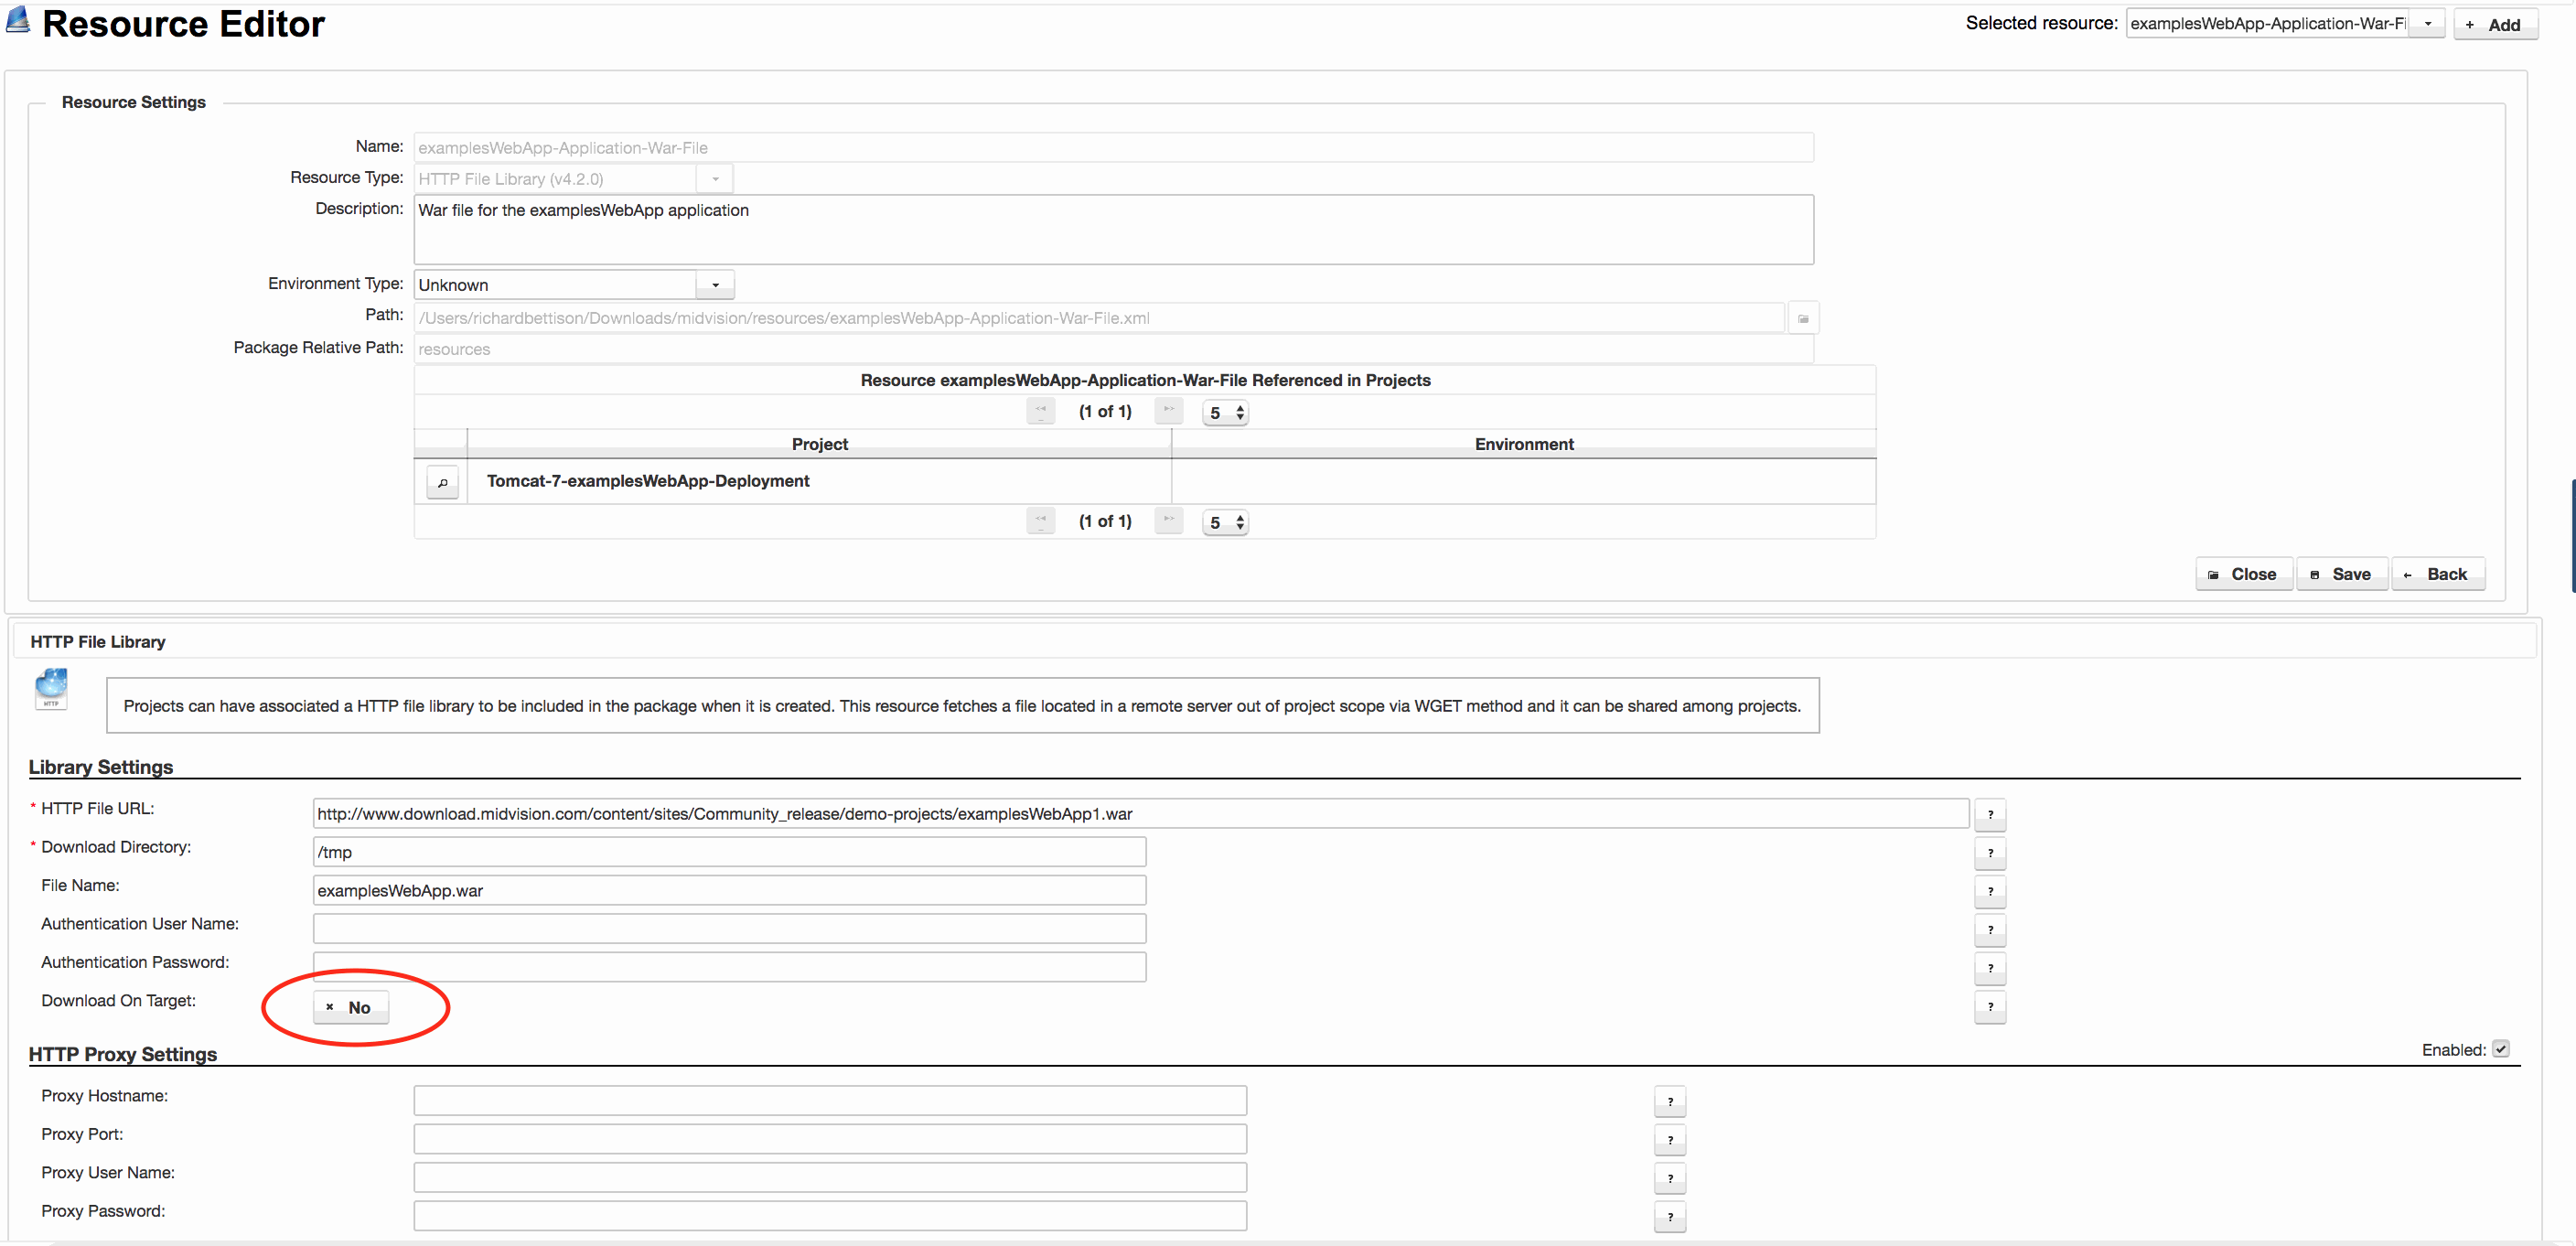Go to next page in bottom paginator
The width and height of the screenshot is (2576, 1246).
[1169, 520]
